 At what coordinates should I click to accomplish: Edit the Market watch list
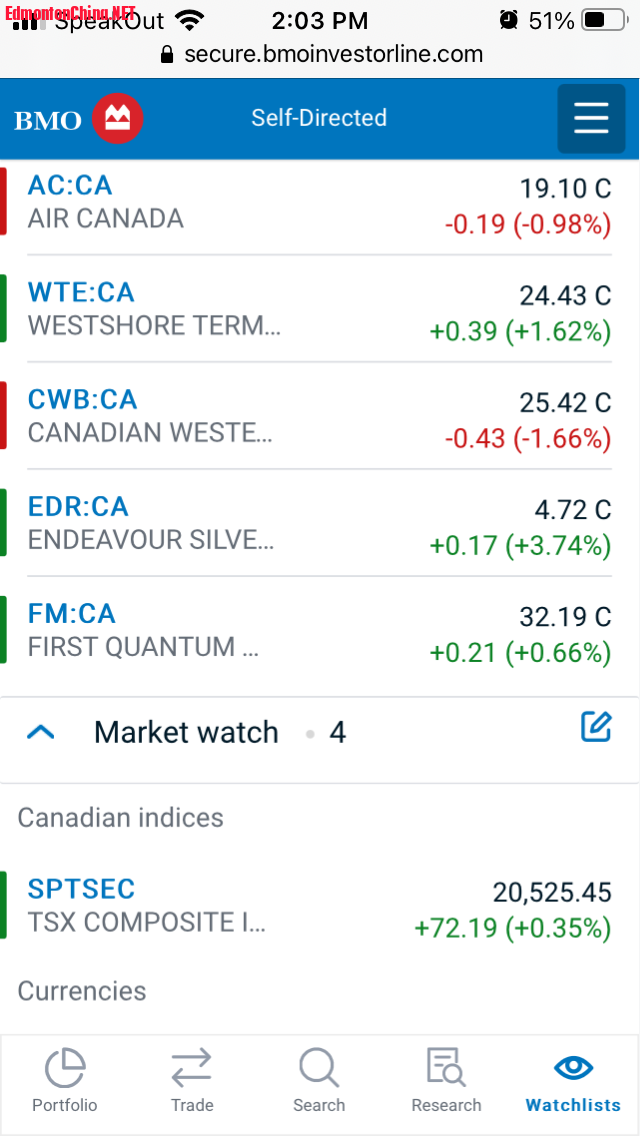[x=596, y=727]
